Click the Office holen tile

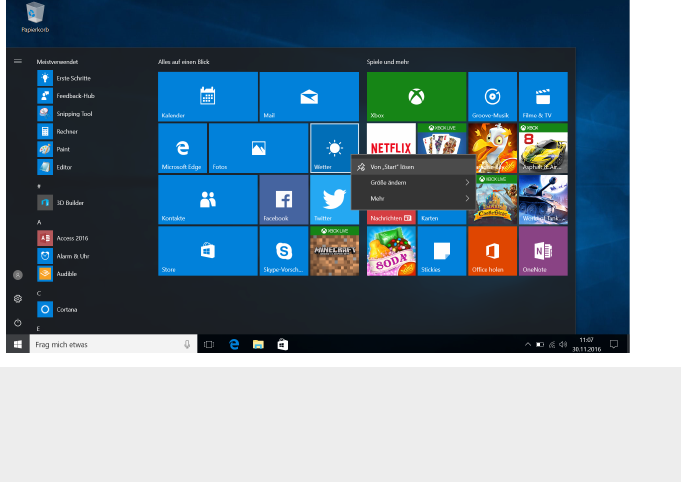pos(493,251)
